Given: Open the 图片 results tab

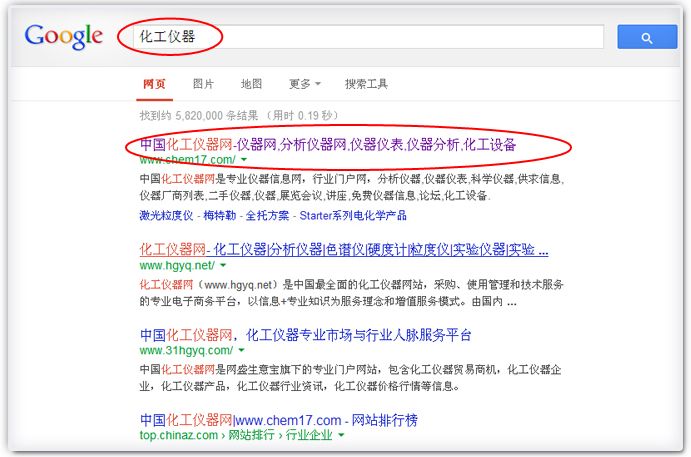Looking at the screenshot, I should 203,84.
